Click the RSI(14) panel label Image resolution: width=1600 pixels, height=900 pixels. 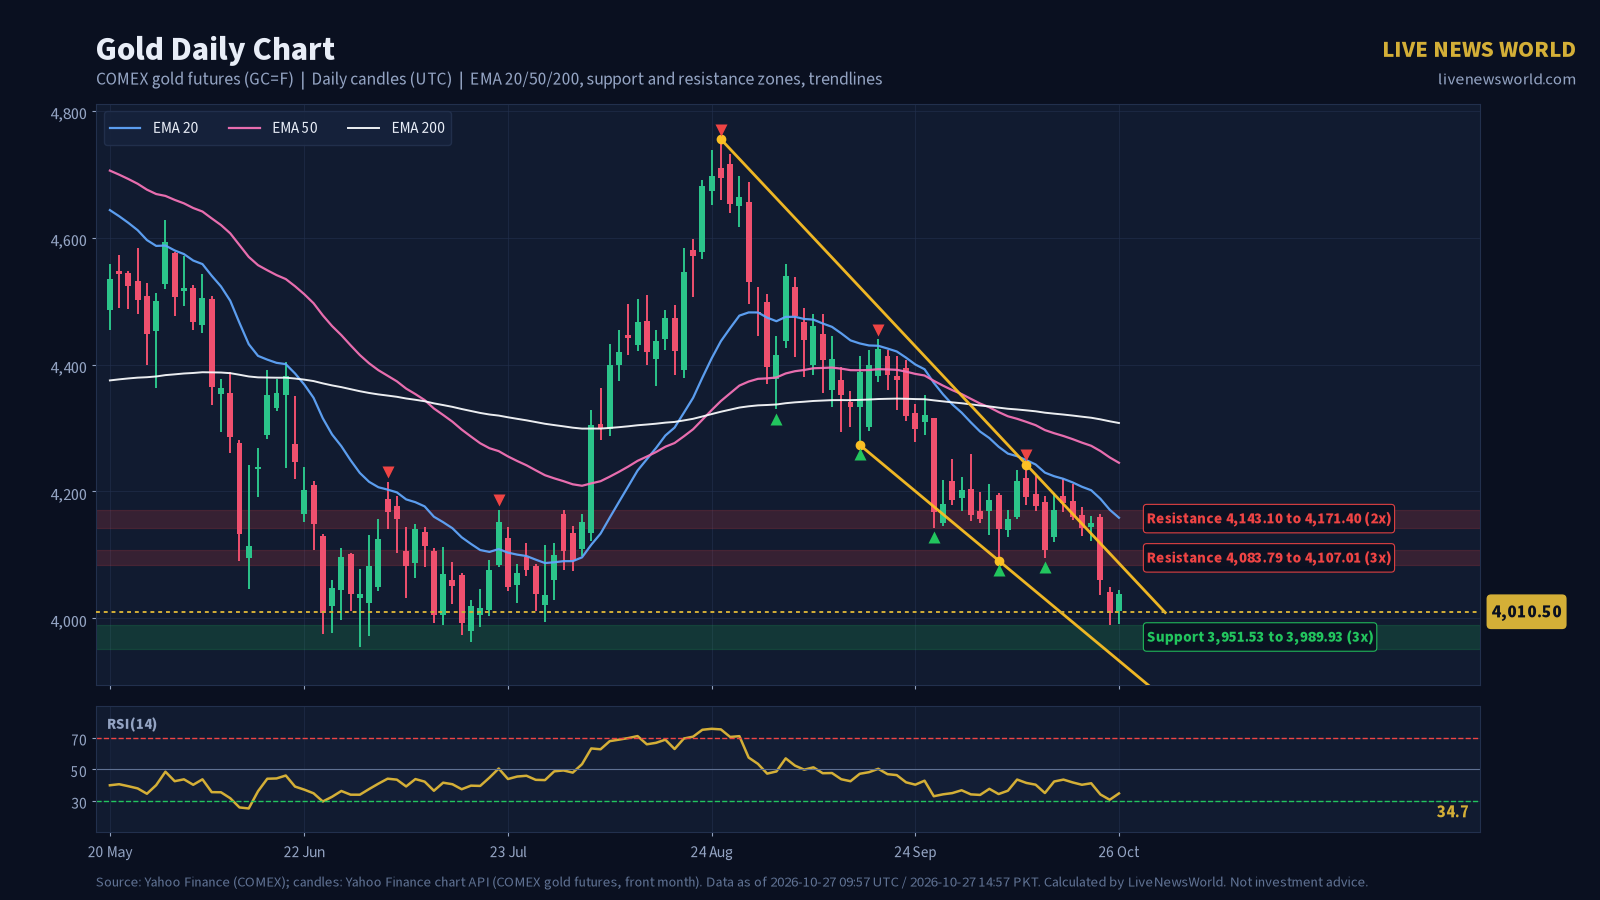132,724
